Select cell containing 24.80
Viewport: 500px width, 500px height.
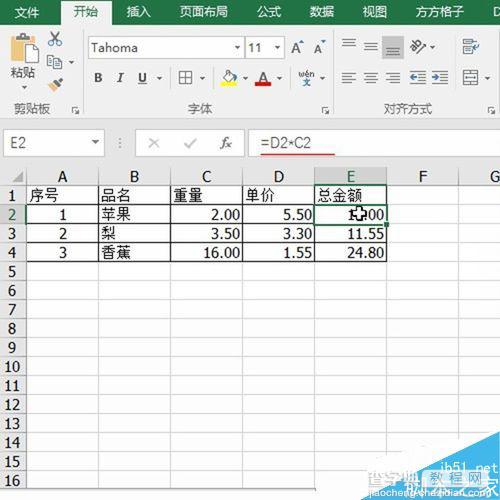tap(351, 252)
